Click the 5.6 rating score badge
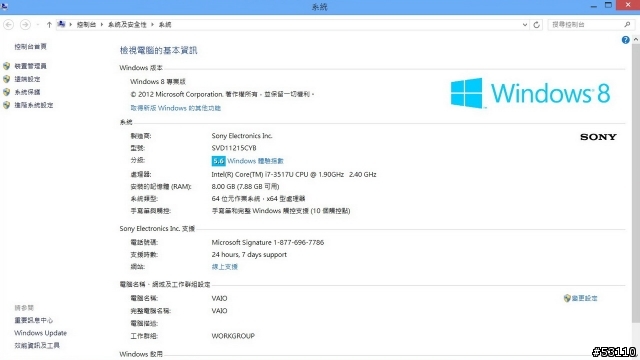 218,161
